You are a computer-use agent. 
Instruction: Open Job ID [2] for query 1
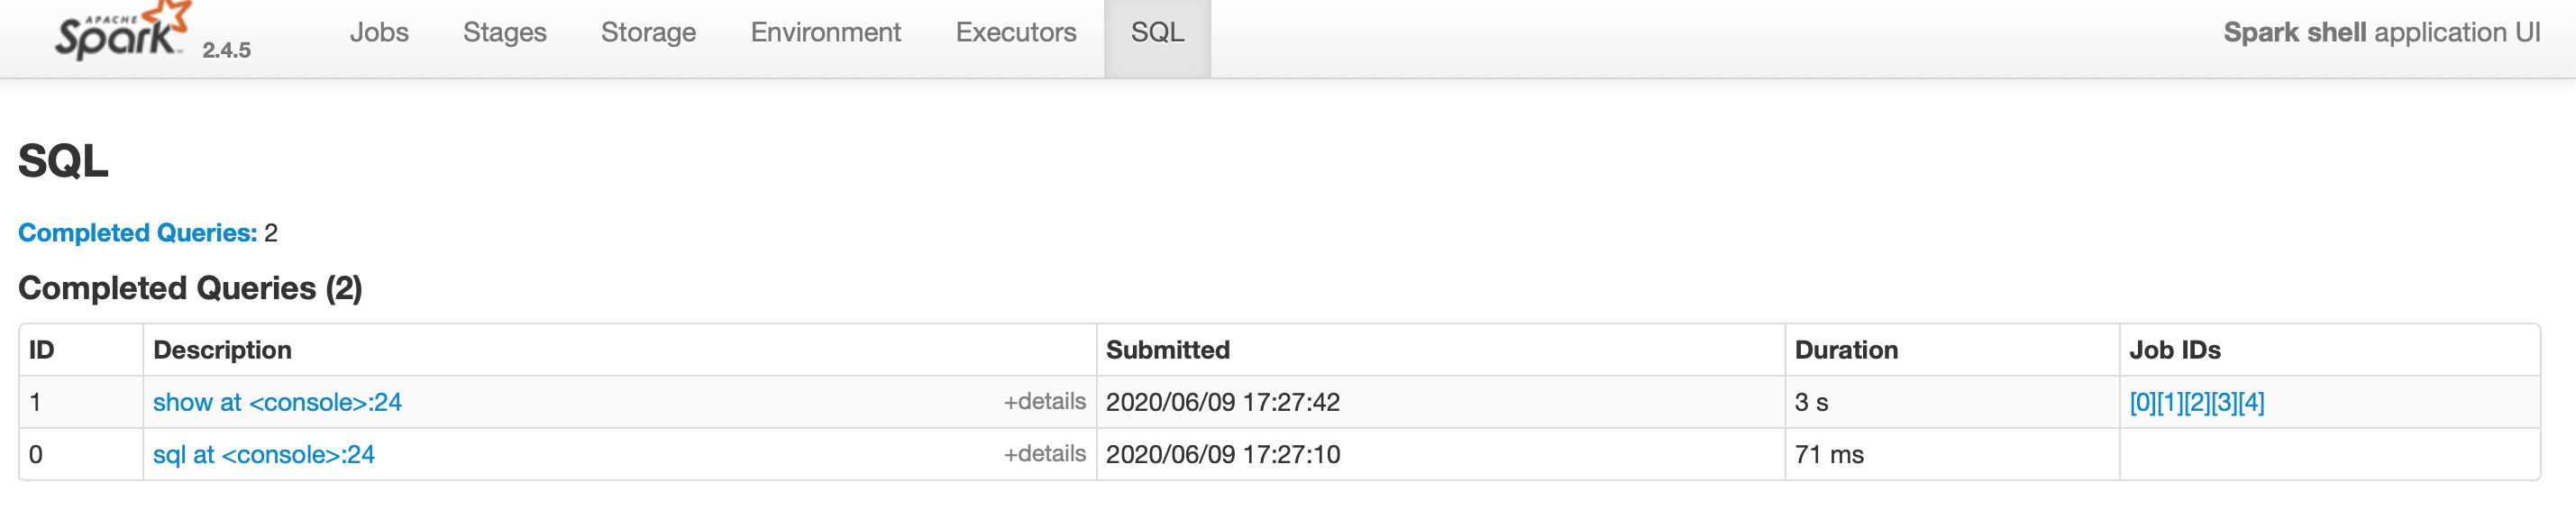[x=2198, y=402]
